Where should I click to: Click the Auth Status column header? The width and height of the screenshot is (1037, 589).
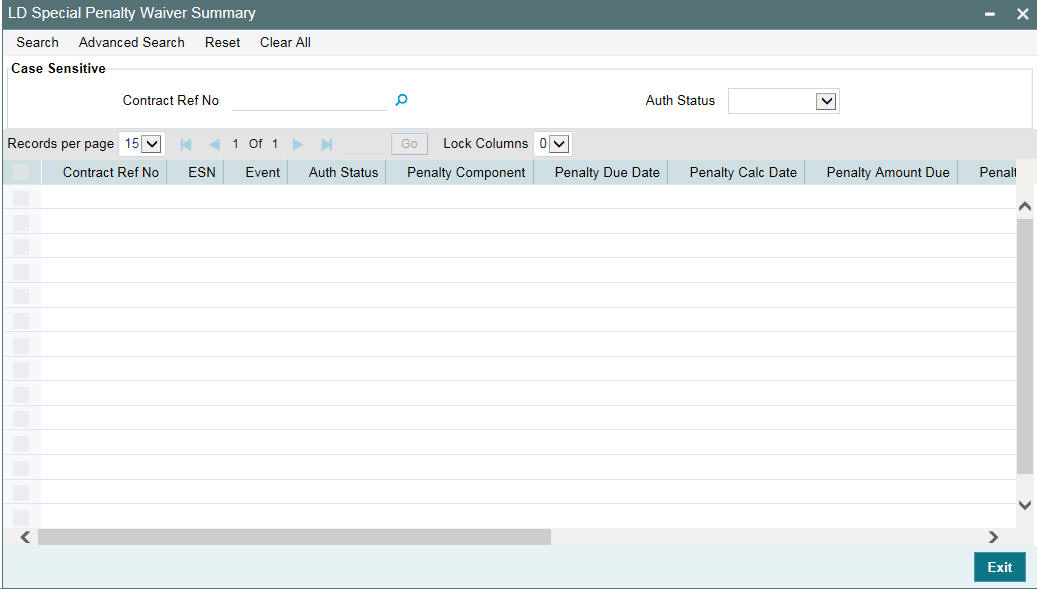pos(337,173)
